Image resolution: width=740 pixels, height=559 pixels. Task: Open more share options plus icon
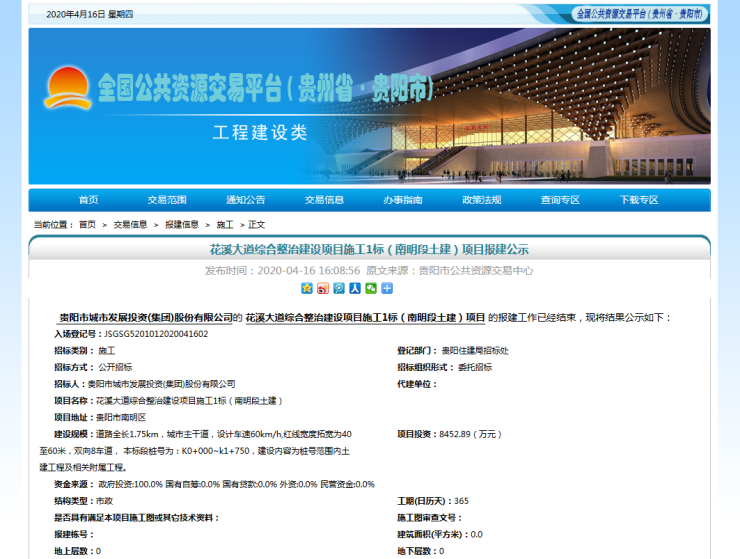point(387,288)
